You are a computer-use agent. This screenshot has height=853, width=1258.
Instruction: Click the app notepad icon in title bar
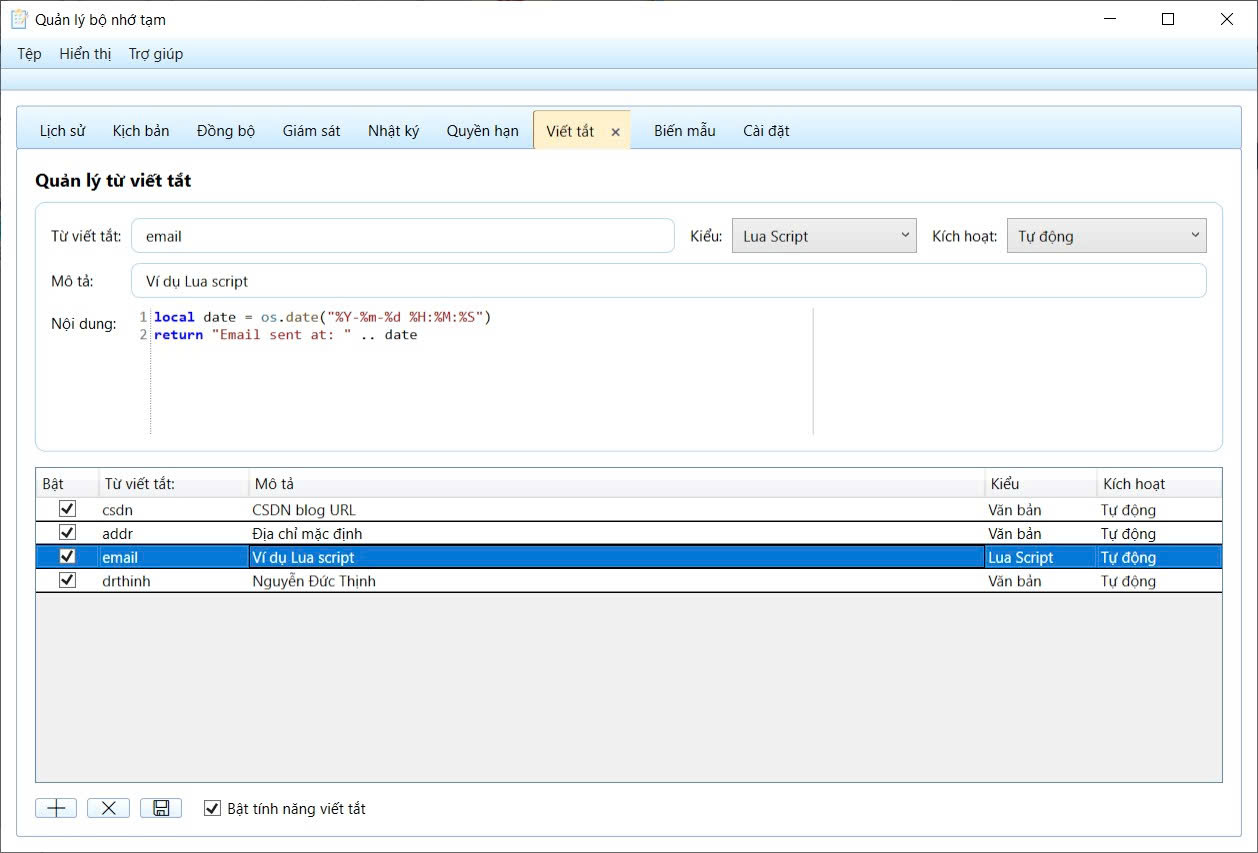(x=18, y=19)
